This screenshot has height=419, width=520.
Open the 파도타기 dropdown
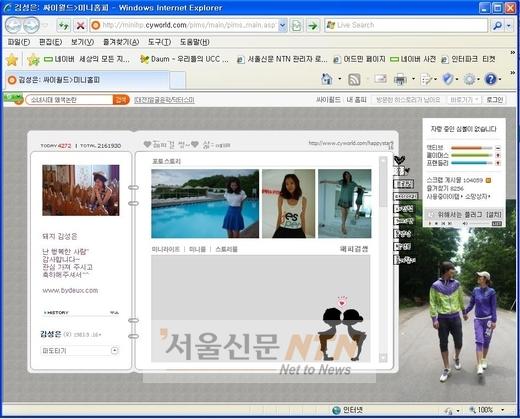pos(80,351)
